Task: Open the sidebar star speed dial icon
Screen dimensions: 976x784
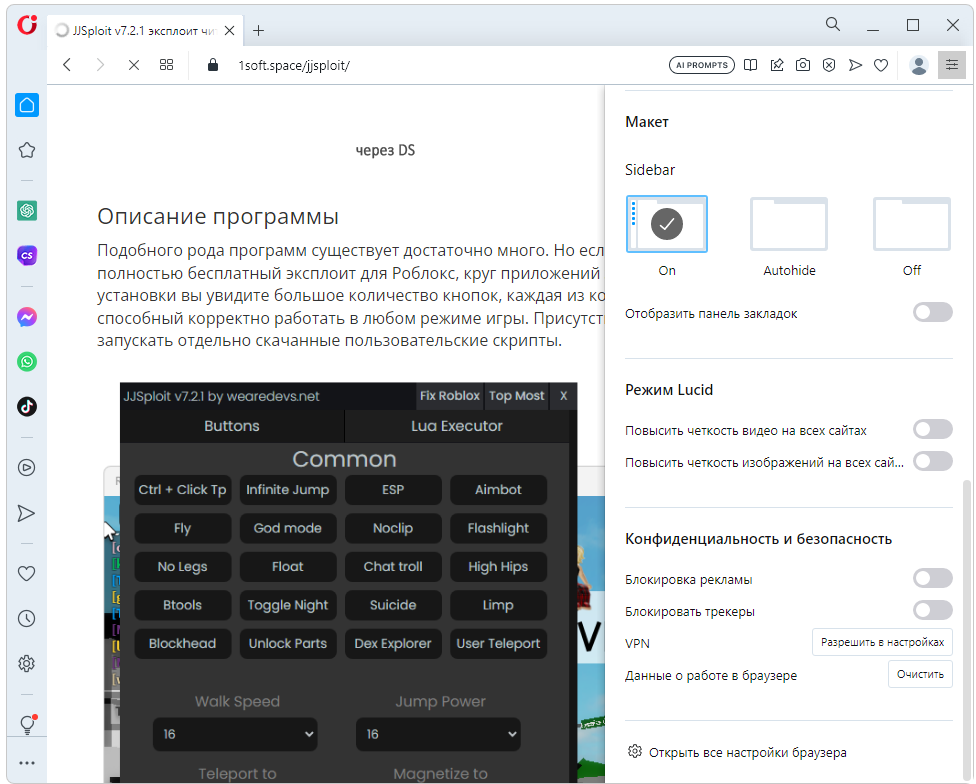Action: click(x=27, y=150)
